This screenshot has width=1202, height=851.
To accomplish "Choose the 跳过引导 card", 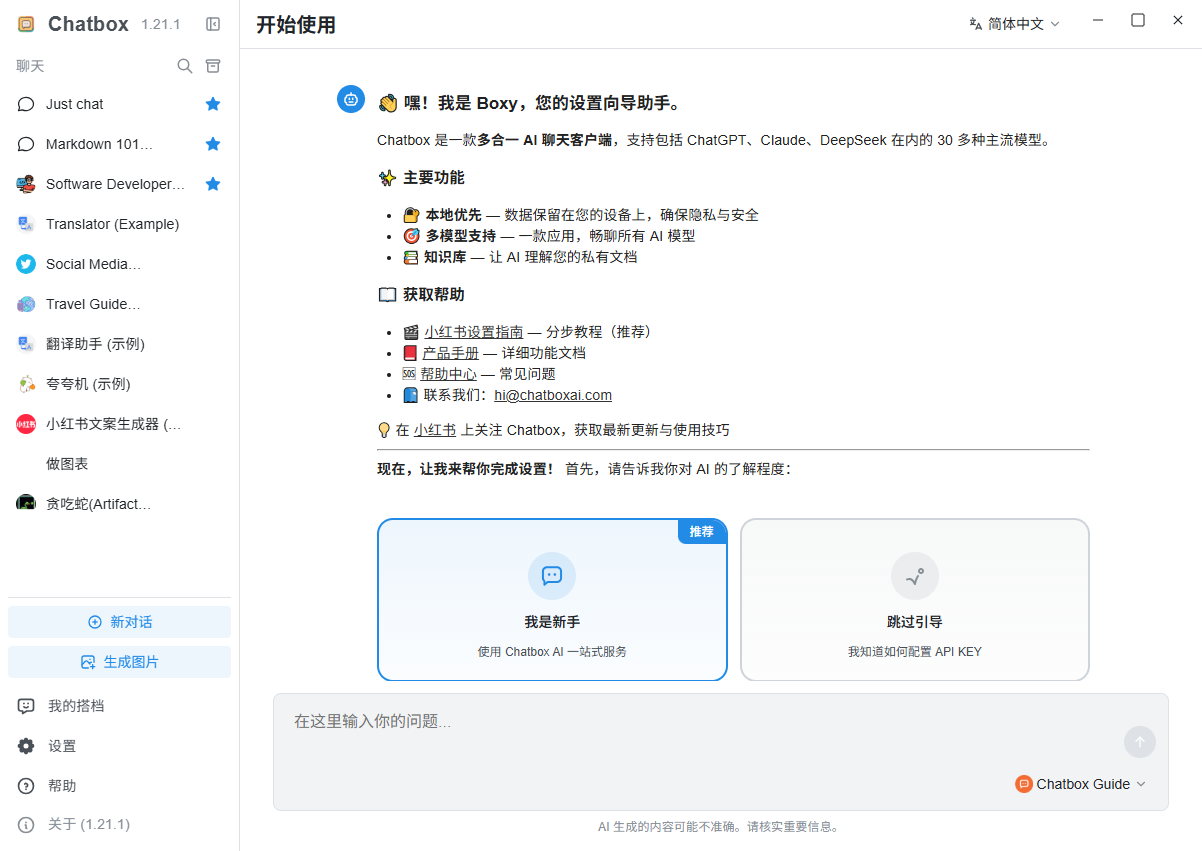I will 915,600.
